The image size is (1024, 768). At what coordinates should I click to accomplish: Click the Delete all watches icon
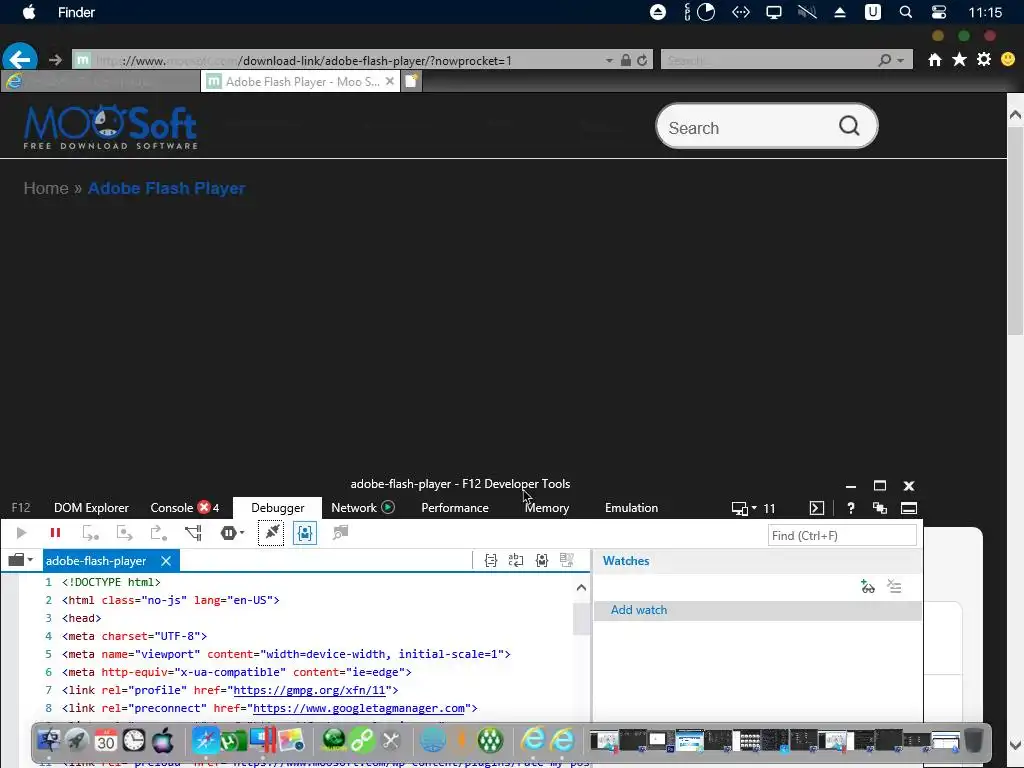tap(894, 586)
